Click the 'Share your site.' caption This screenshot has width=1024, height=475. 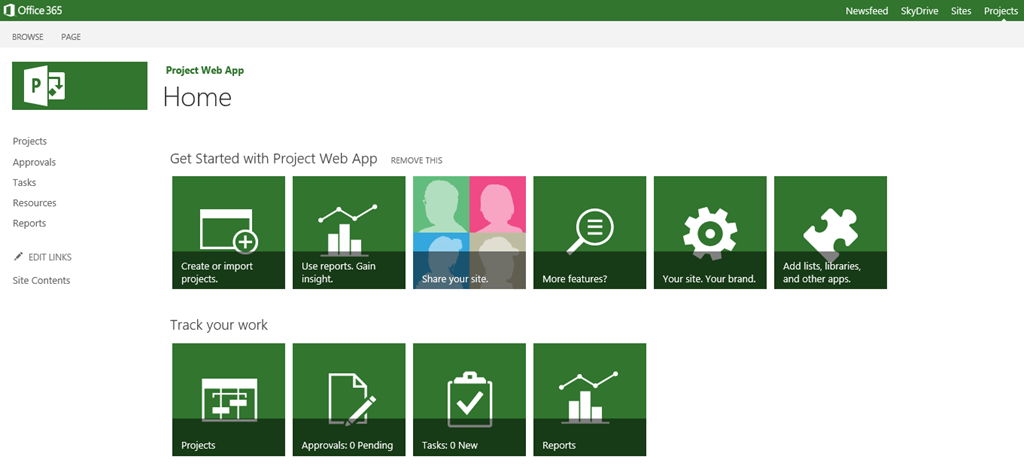[x=455, y=279]
